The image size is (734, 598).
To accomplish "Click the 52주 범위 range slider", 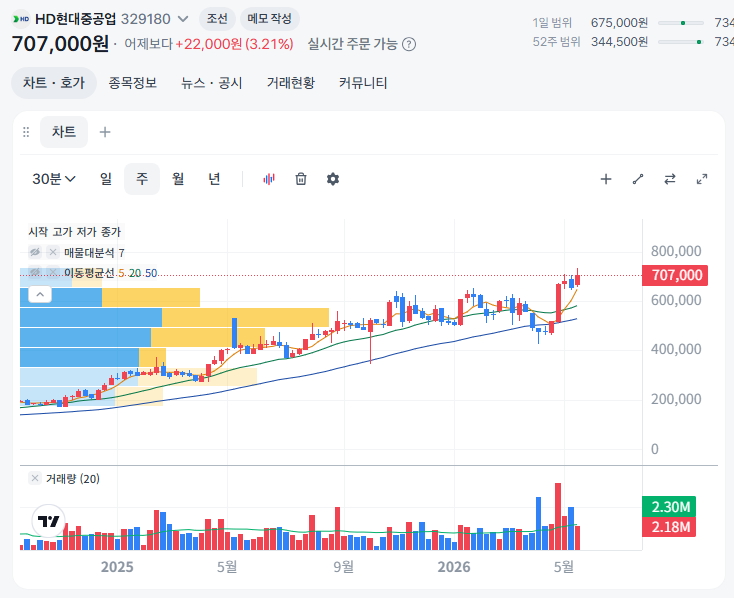I will tap(681, 42).
